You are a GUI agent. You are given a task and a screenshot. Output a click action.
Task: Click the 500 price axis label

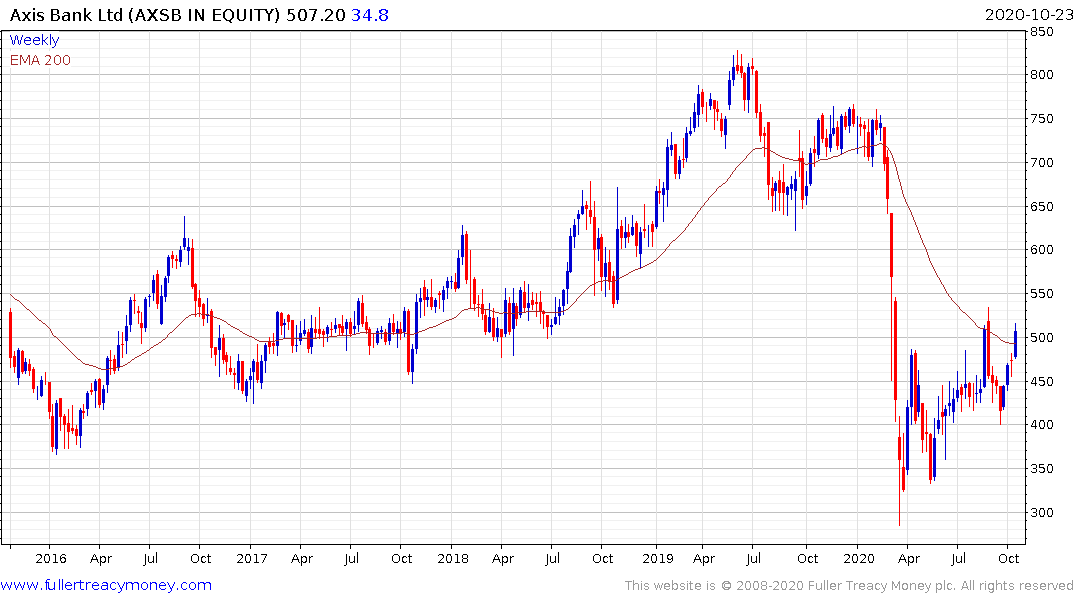pyautogui.click(x=1042, y=337)
